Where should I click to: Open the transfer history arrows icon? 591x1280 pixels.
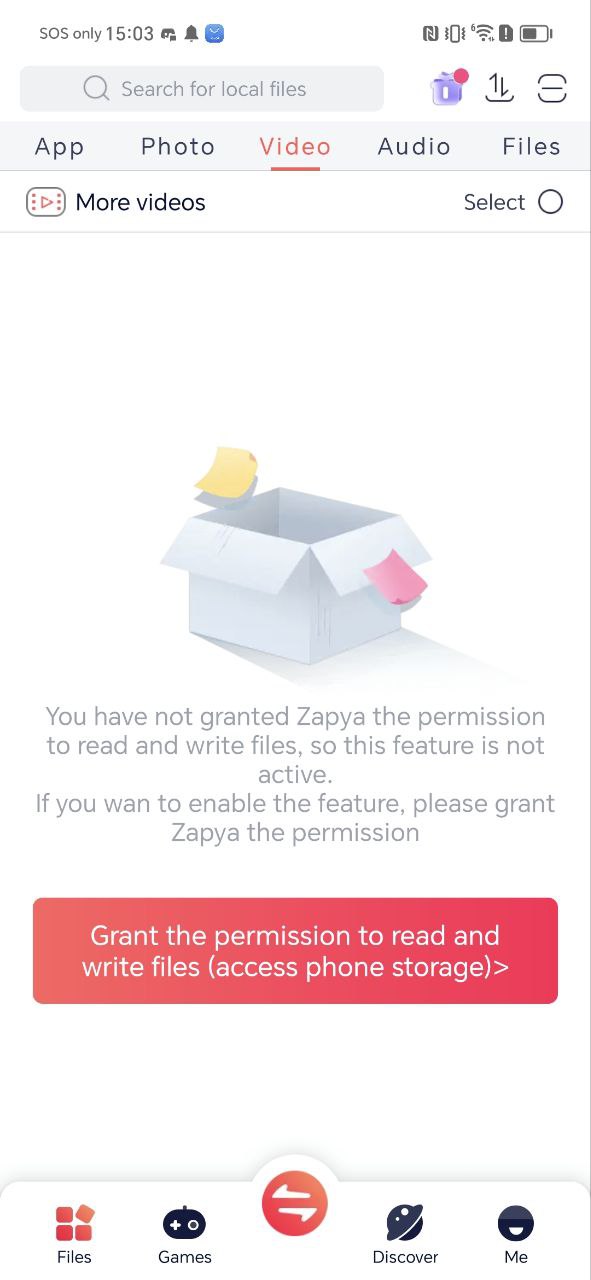pyautogui.click(x=499, y=88)
